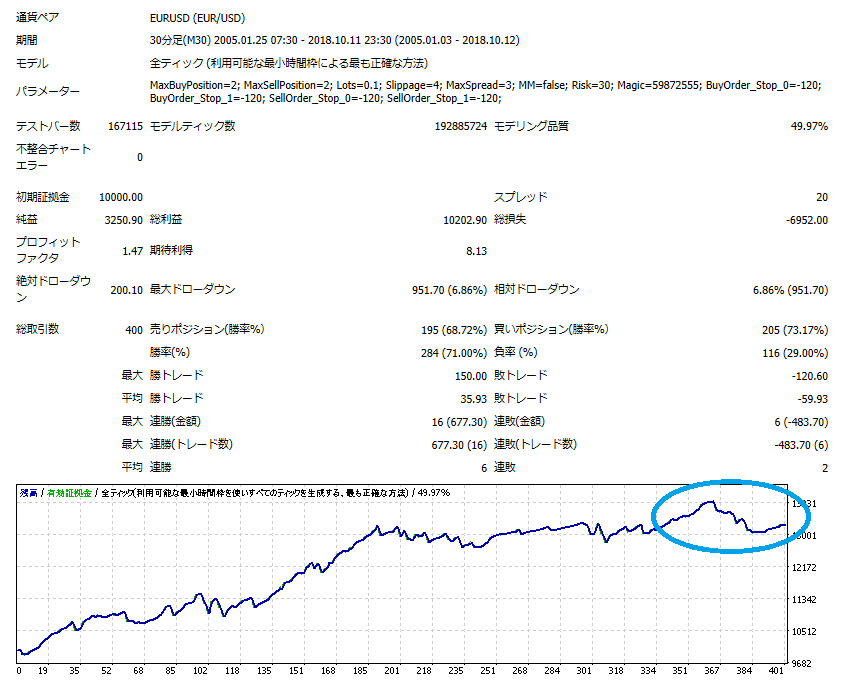Click the 総損失 value -6952.00
845x684 pixels.
[x=807, y=220]
